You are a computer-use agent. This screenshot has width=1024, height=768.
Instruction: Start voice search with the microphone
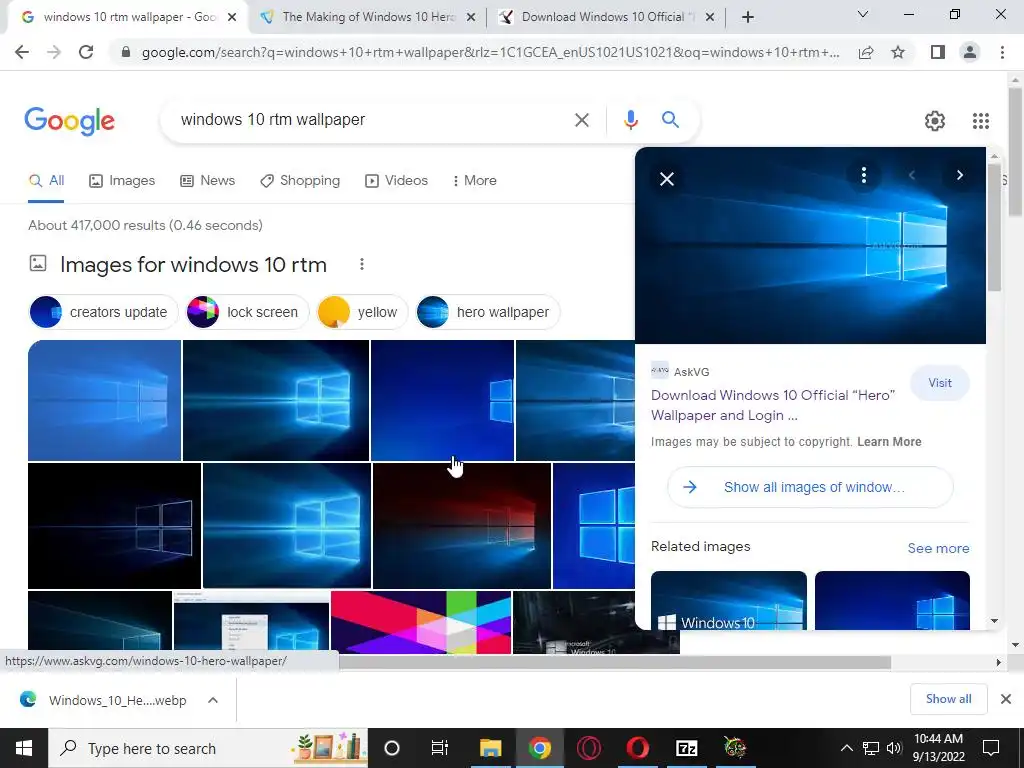(630, 120)
